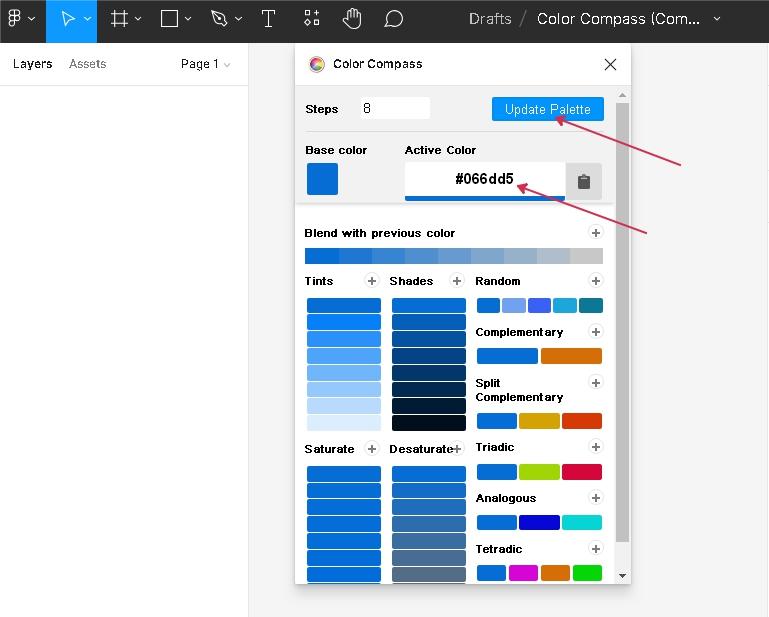Add Complementary palette with plus icon
Viewport: 769px width, 617px height.
pos(596,332)
